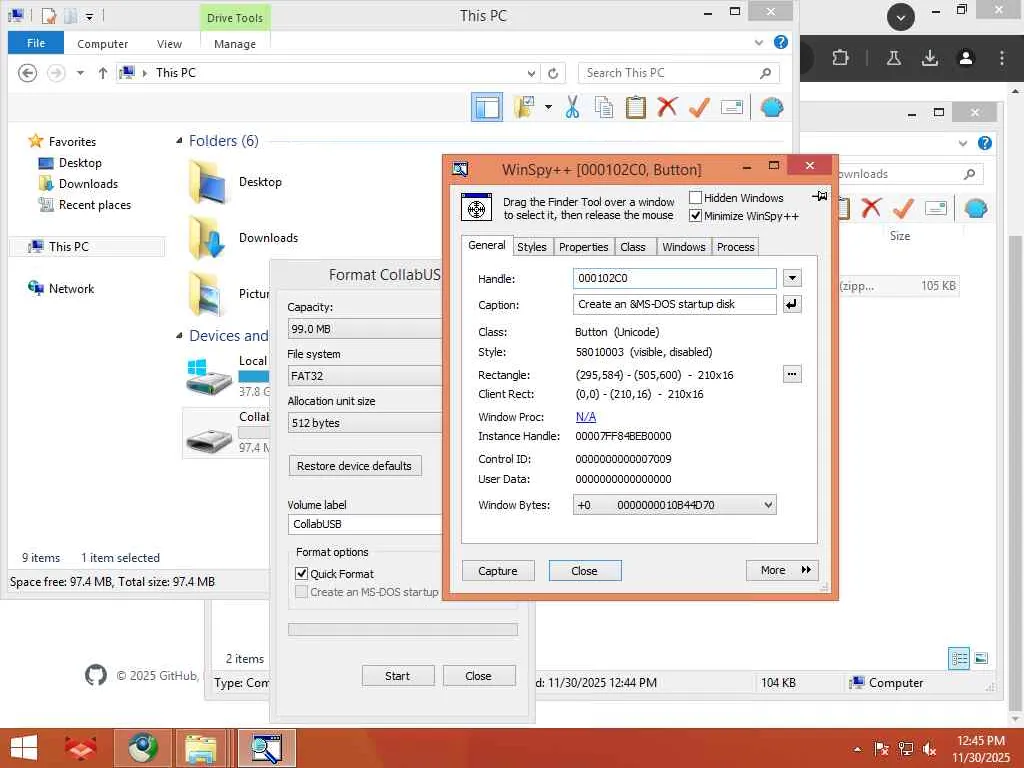Switch to the Windows tab in WinSpy++
Image resolution: width=1024 pixels, height=768 pixels.
pyautogui.click(x=683, y=247)
